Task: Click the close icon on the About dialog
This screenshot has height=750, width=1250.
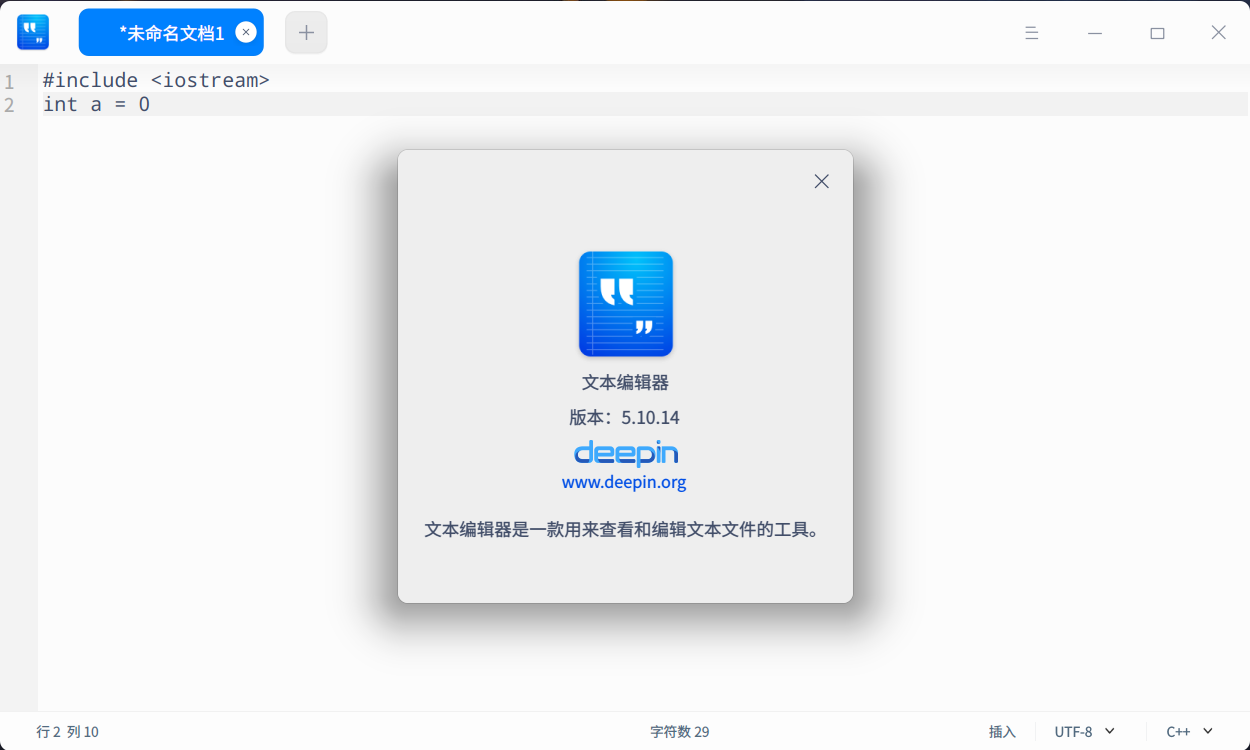Action: 821,181
